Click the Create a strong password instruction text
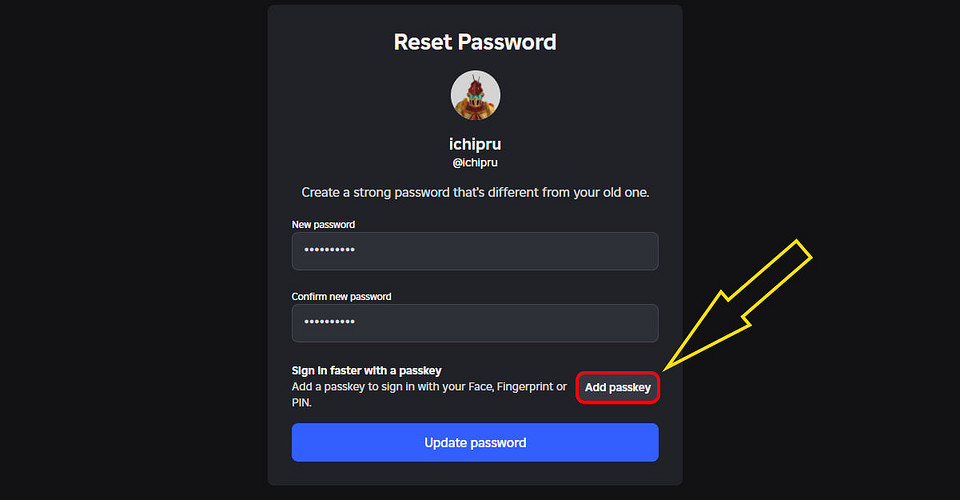Image resolution: width=960 pixels, height=500 pixels. tap(475, 192)
